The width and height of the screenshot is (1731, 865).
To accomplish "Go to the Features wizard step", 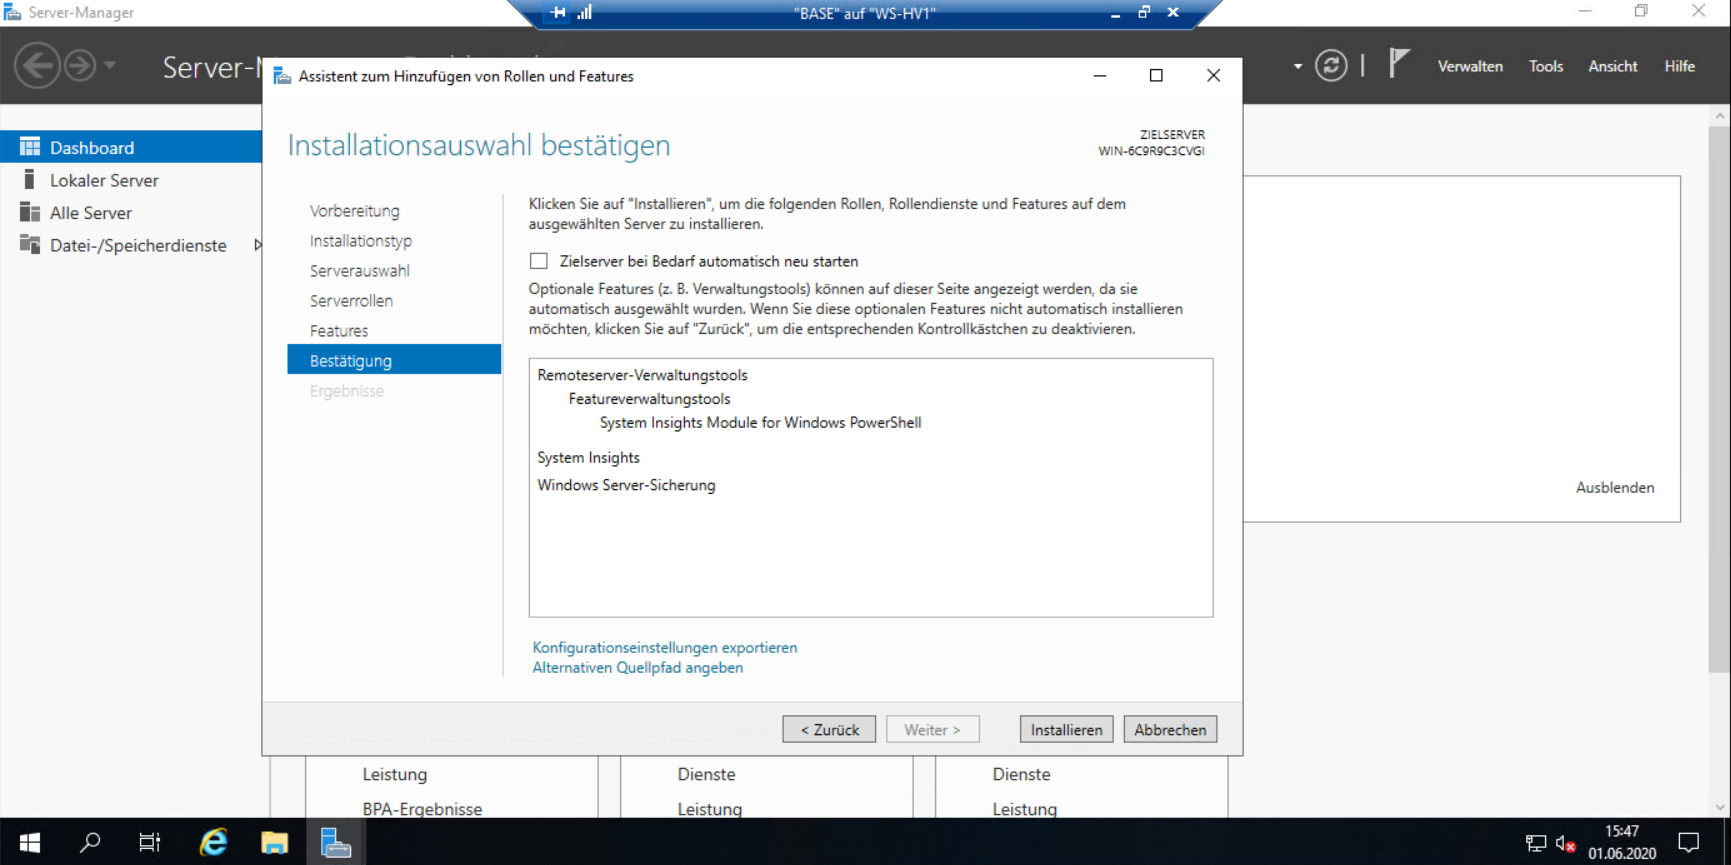I will [338, 331].
